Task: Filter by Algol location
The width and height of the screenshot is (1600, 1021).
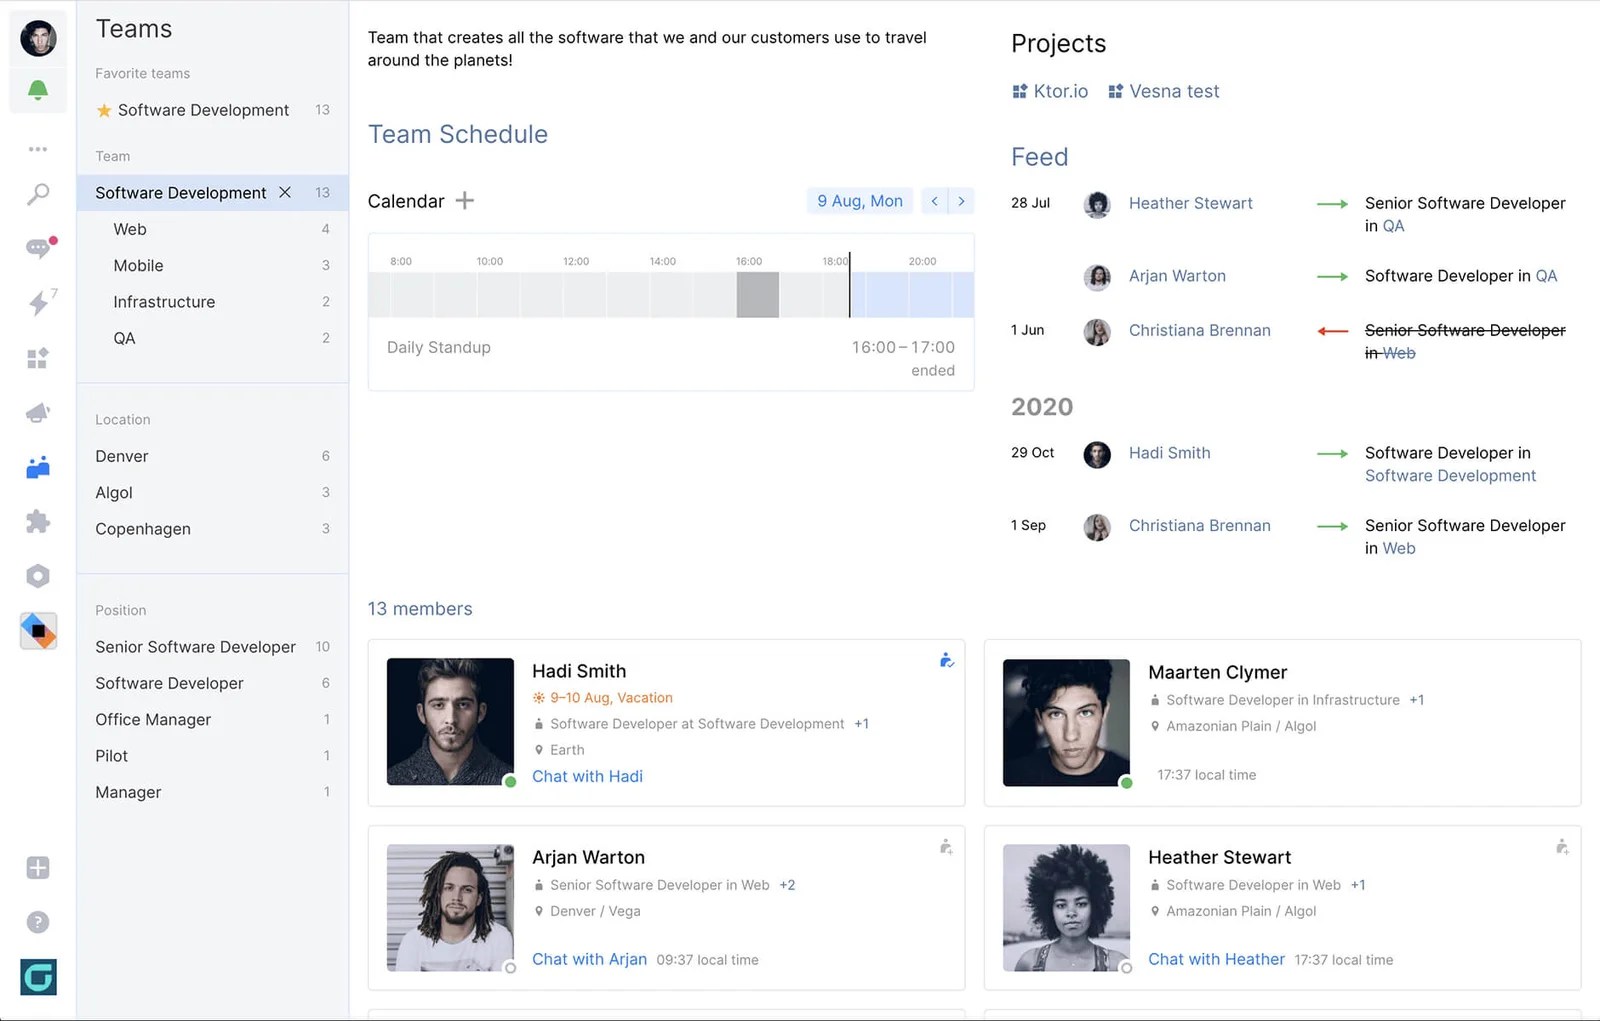Action: coord(213,492)
